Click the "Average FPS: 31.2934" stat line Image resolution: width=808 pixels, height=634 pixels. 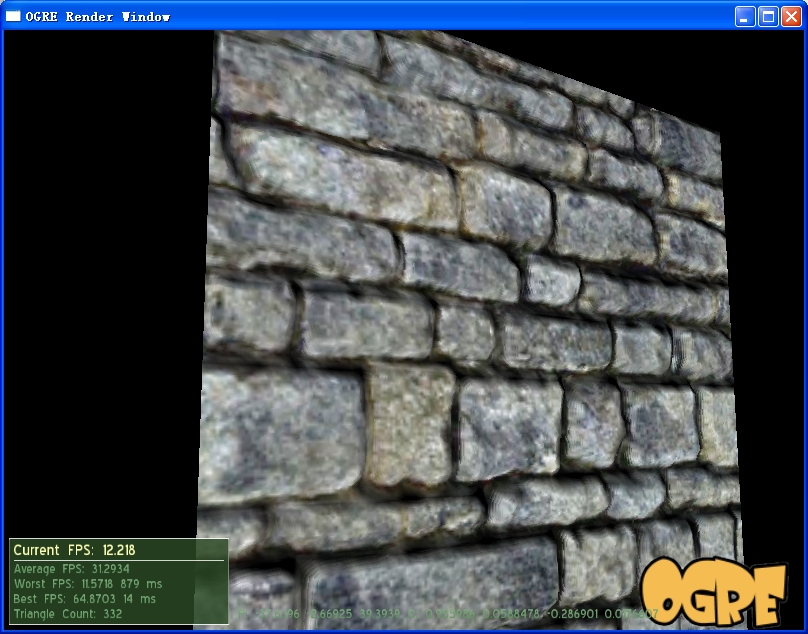pos(72,569)
